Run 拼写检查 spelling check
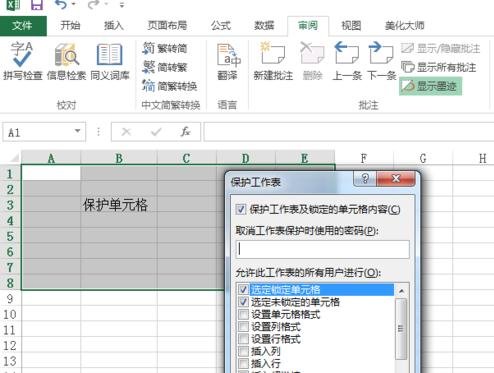The width and height of the screenshot is (494, 373). click(23, 61)
